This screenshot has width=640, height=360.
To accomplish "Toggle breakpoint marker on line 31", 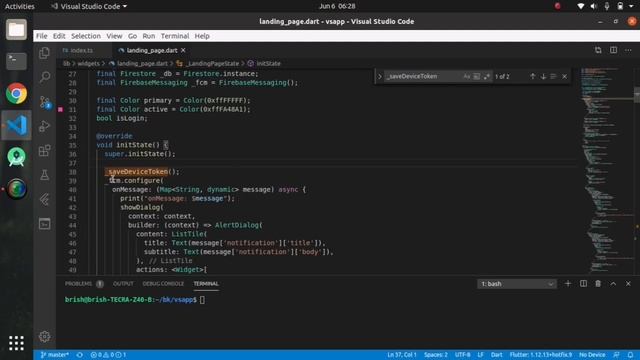I will (60, 109).
